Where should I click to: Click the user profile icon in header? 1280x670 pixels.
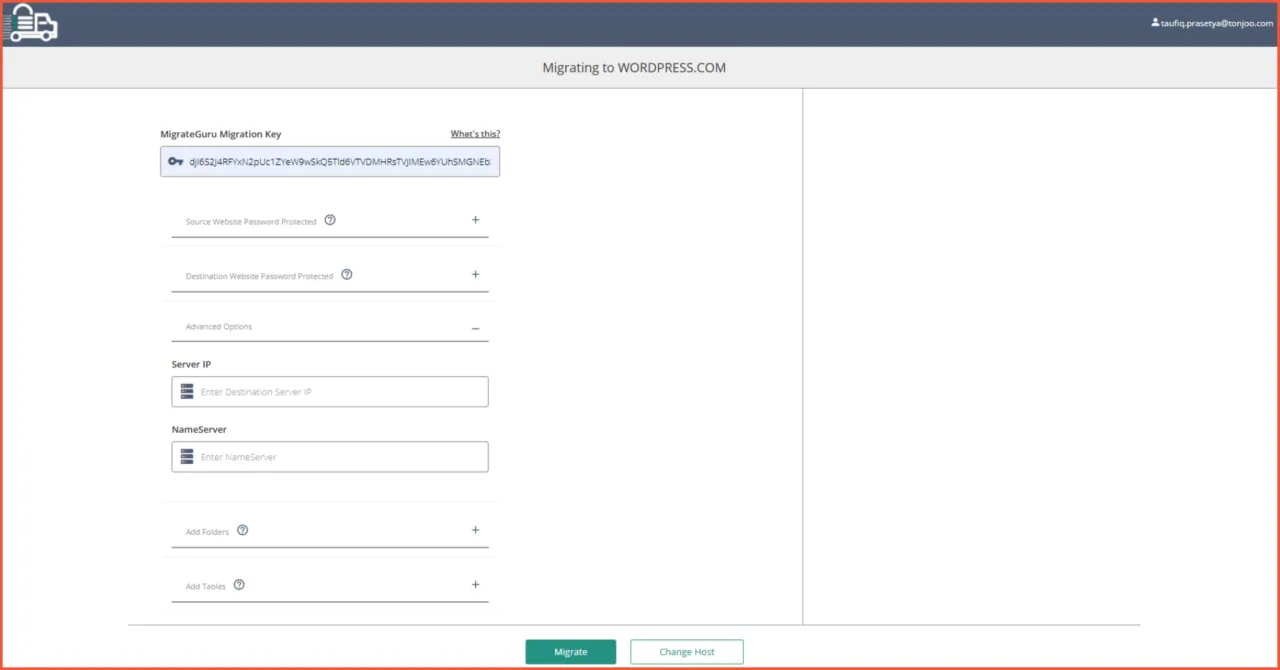tap(1155, 22)
